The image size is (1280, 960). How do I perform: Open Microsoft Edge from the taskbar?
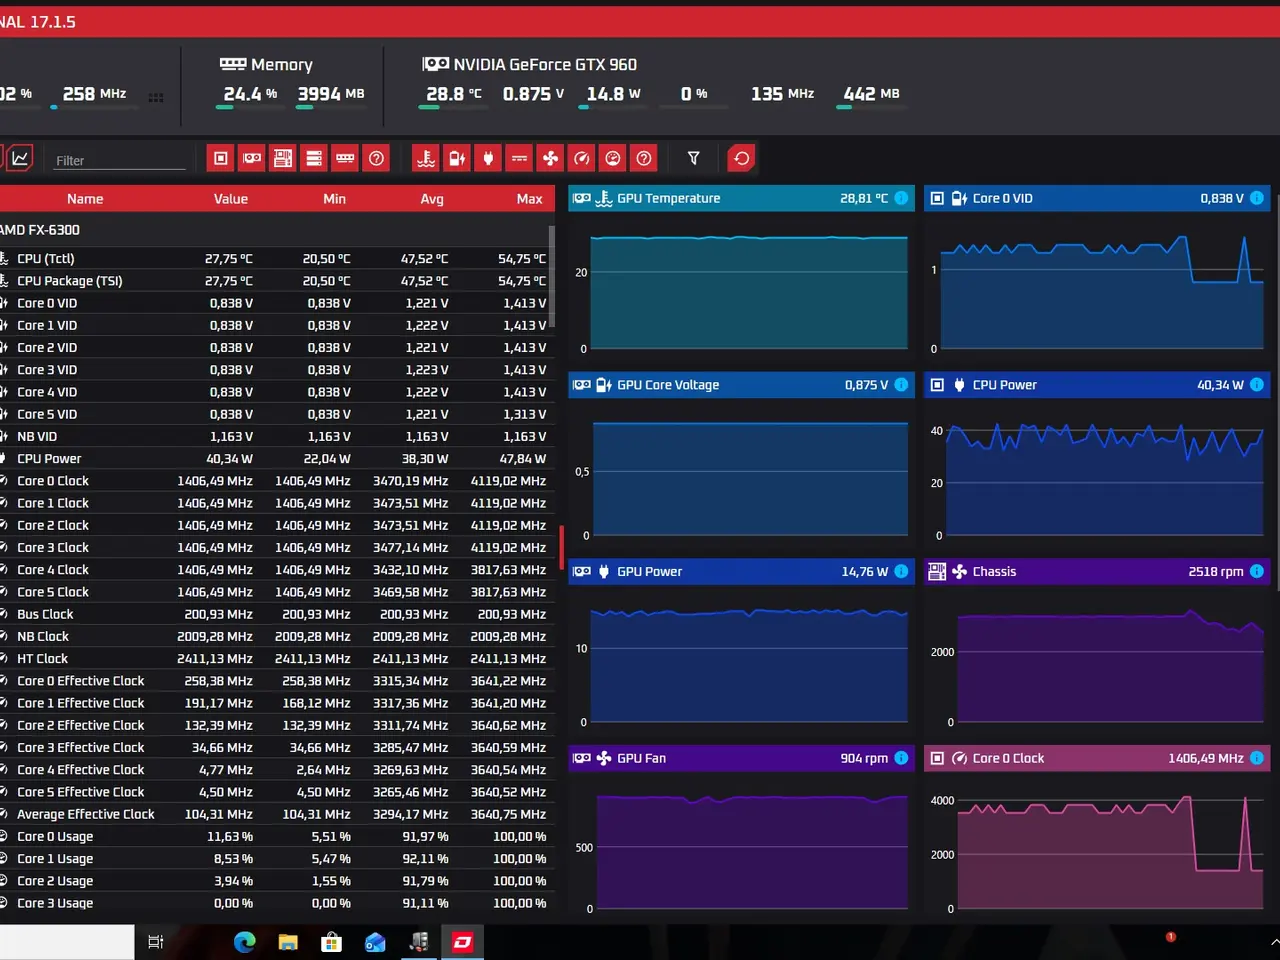coord(245,942)
